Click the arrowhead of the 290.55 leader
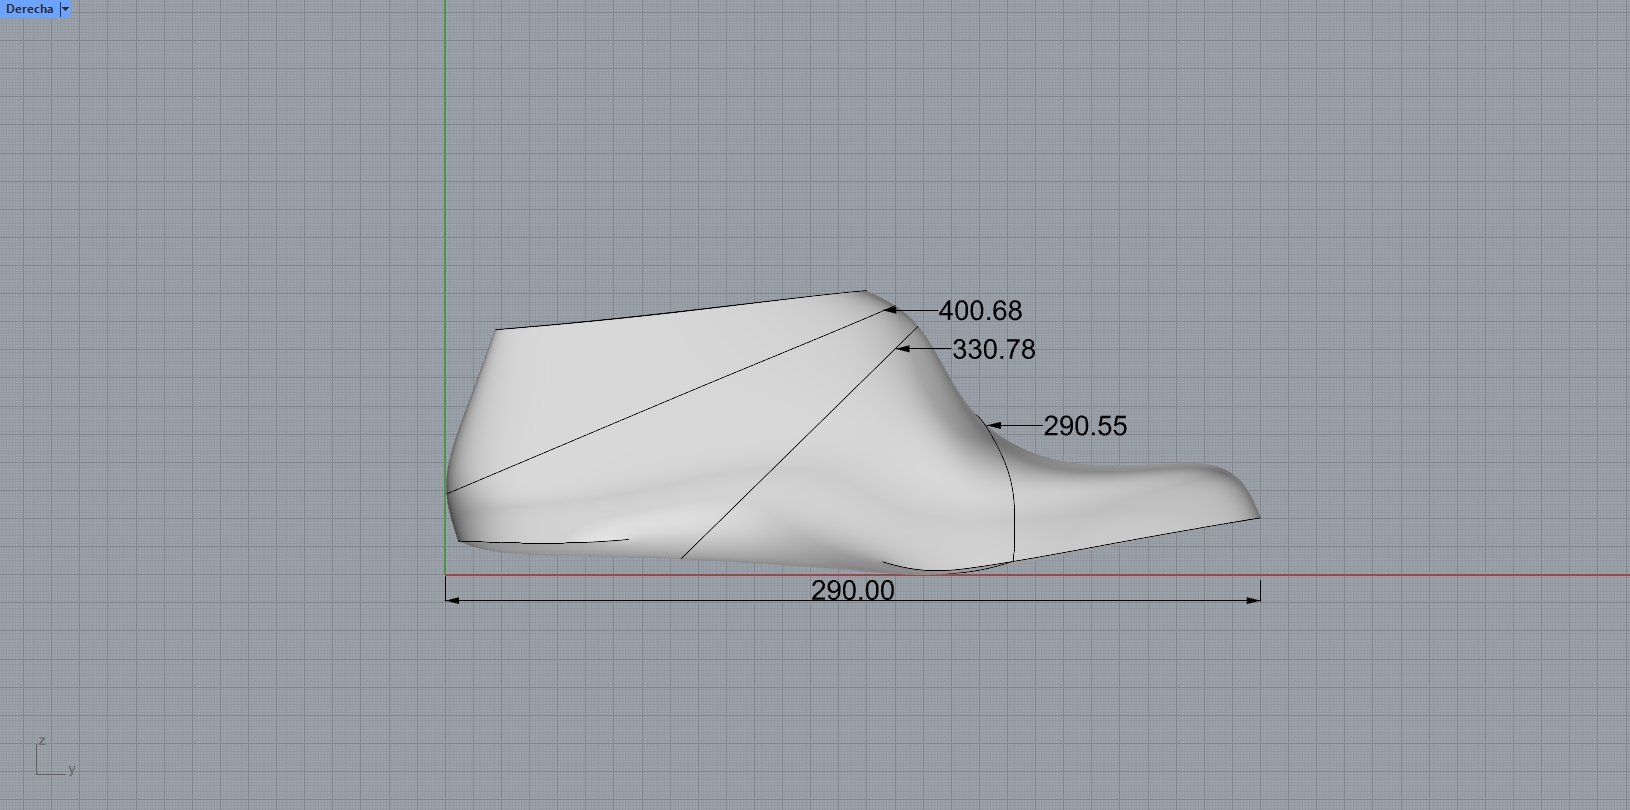Viewport: 1630px width, 810px height. point(994,426)
